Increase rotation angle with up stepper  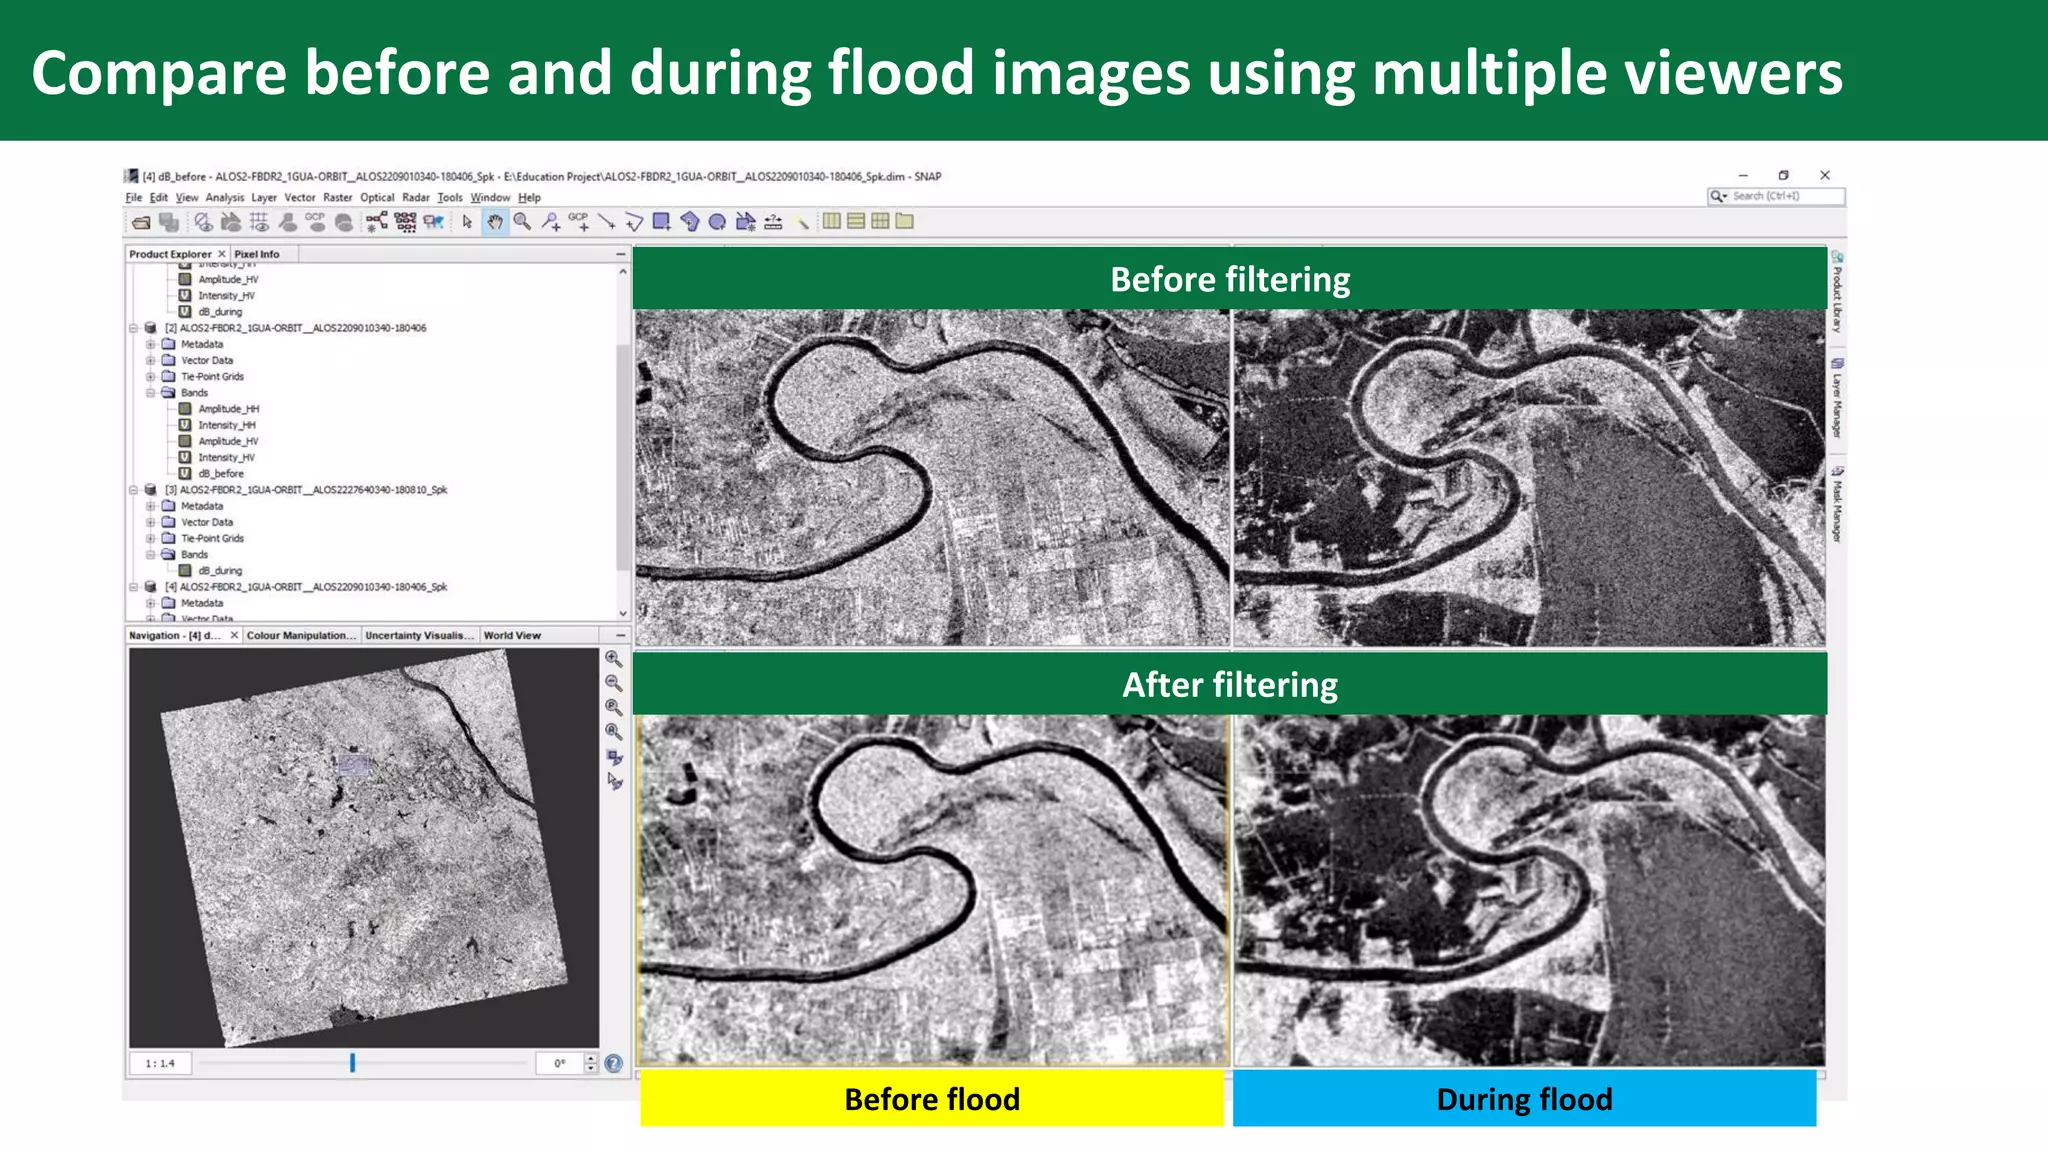[591, 1058]
